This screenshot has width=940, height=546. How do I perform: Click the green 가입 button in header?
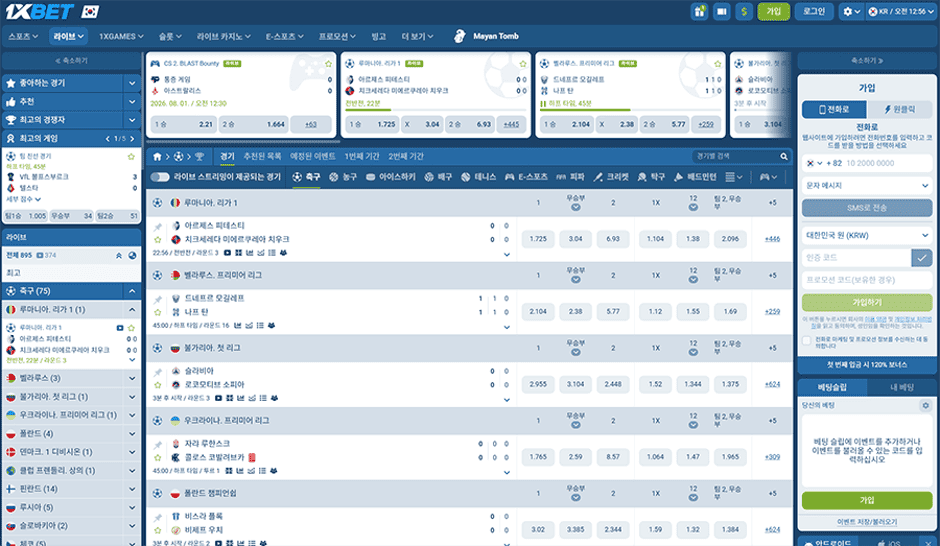(773, 11)
